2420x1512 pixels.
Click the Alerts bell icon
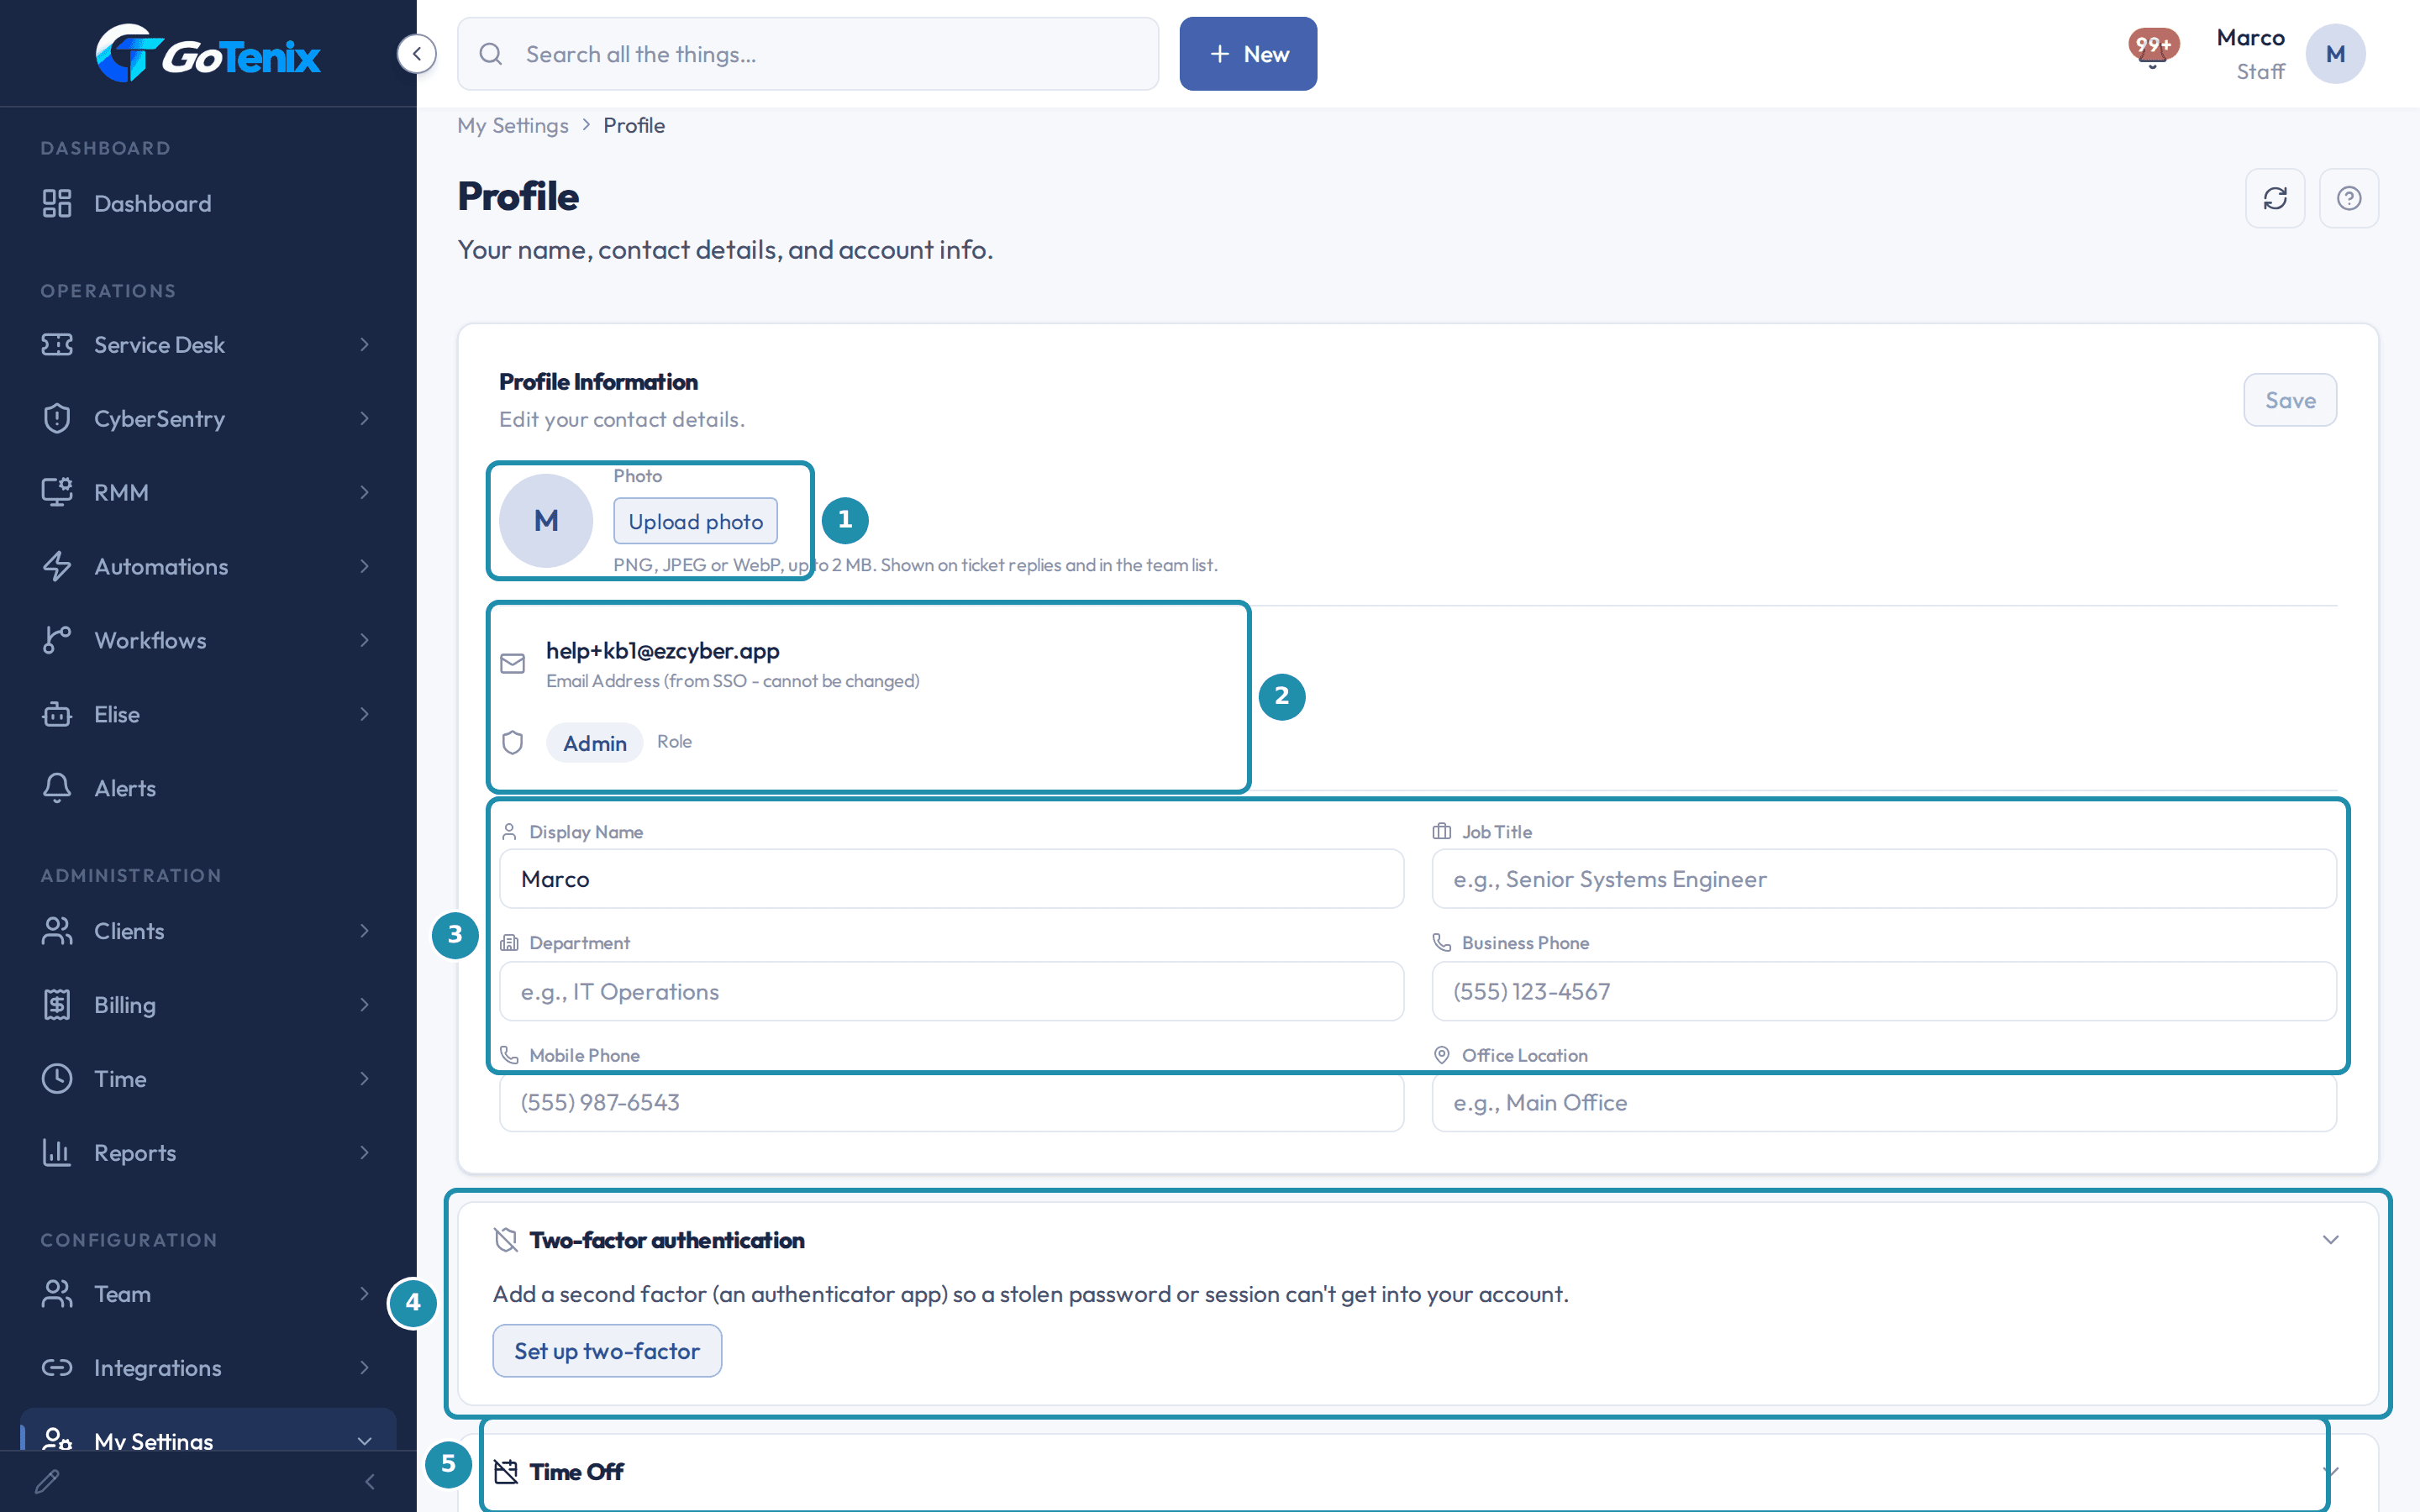tap(57, 788)
